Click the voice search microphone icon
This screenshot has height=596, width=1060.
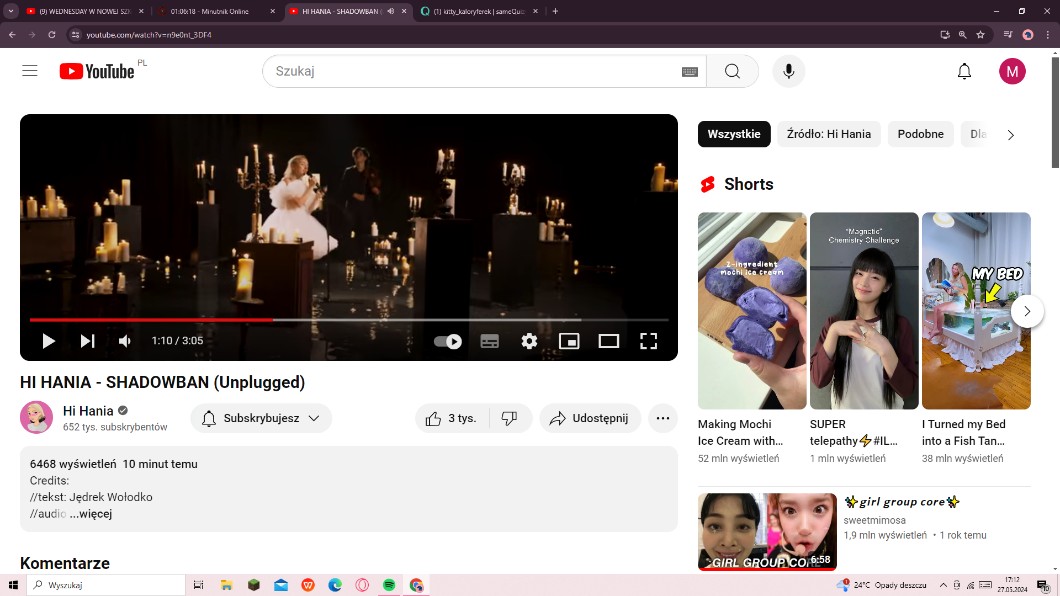[788, 71]
